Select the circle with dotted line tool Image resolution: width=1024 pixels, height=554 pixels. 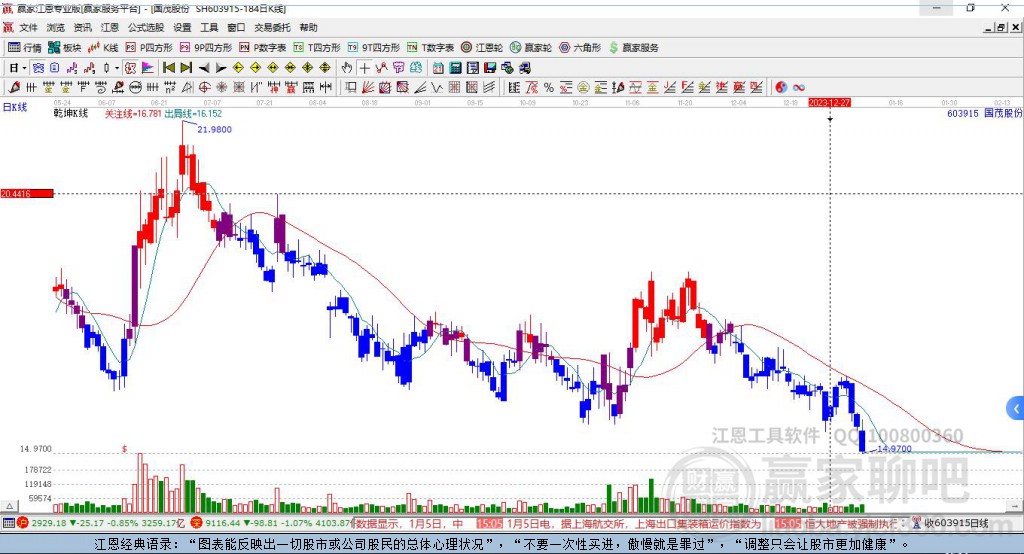click(x=135, y=88)
